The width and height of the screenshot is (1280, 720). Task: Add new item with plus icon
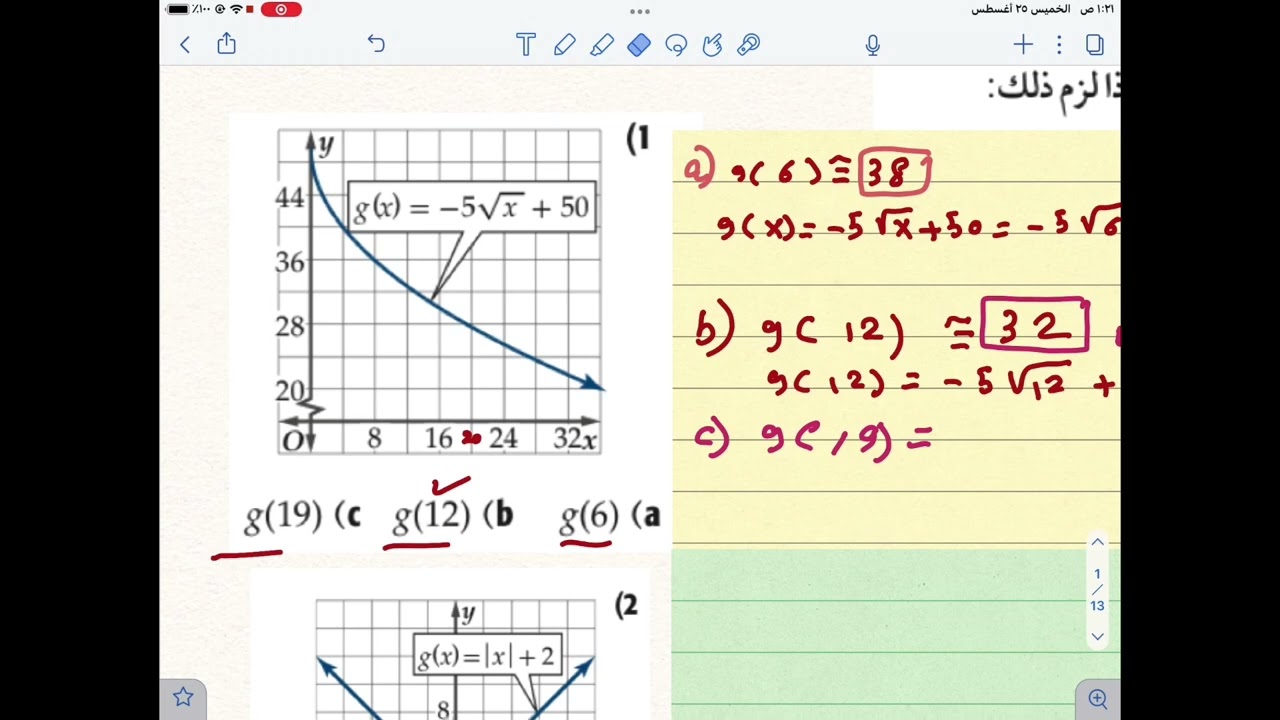click(x=1023, y=44)
